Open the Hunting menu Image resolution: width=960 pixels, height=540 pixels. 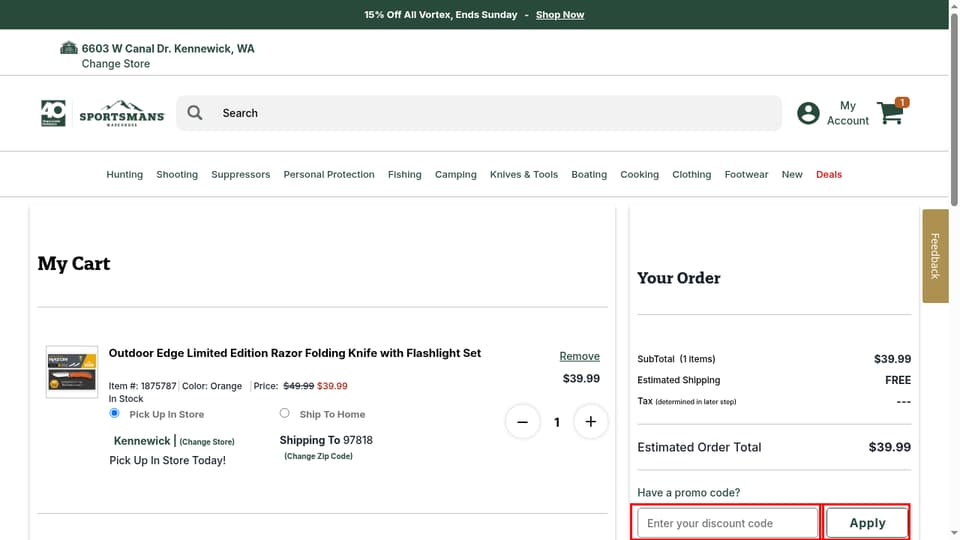tap(124, 174)
